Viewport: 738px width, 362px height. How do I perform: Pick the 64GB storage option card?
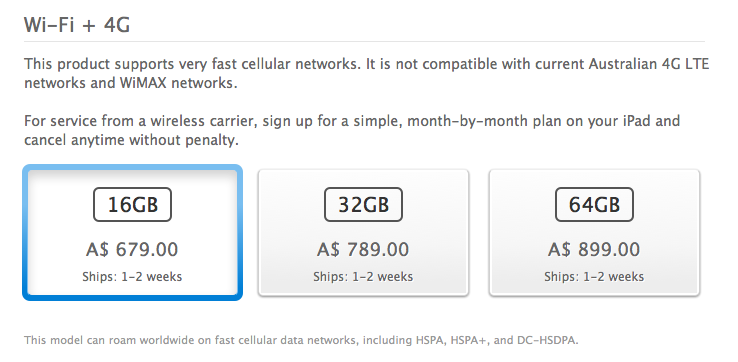coord(594,233)
